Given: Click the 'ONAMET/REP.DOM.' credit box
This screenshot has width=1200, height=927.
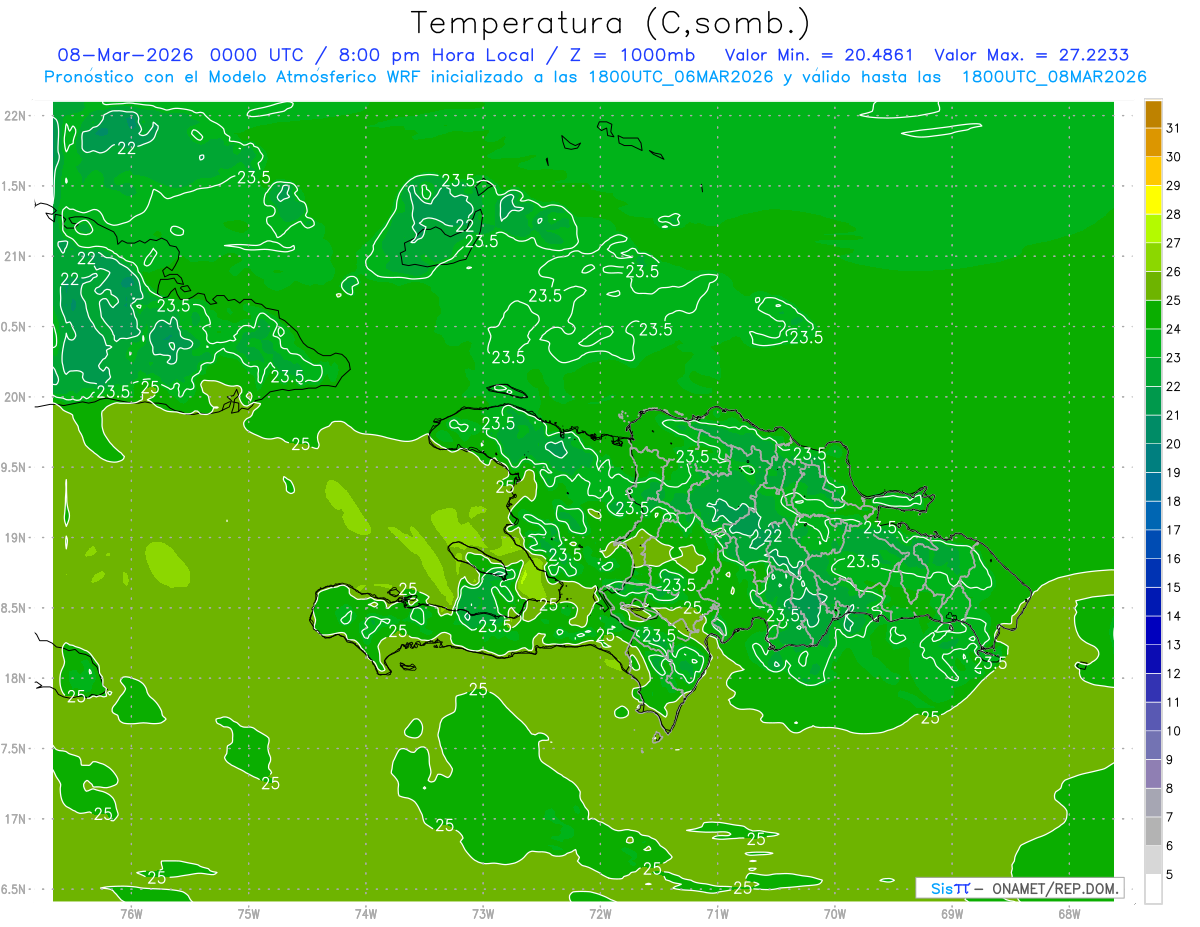Looking at the screenshot, I should [1020, 888].
